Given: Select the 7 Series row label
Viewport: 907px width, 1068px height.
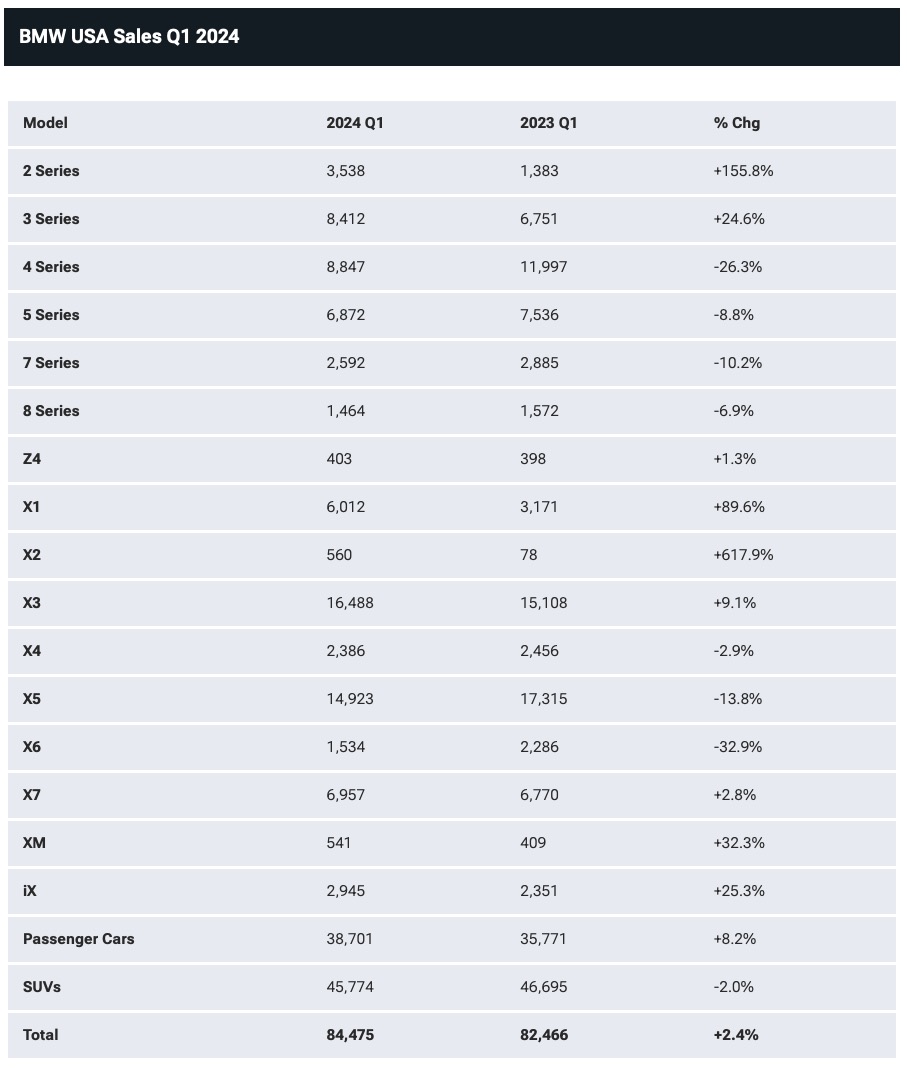Looking at the screenshot, I should (x=51, y=363).
